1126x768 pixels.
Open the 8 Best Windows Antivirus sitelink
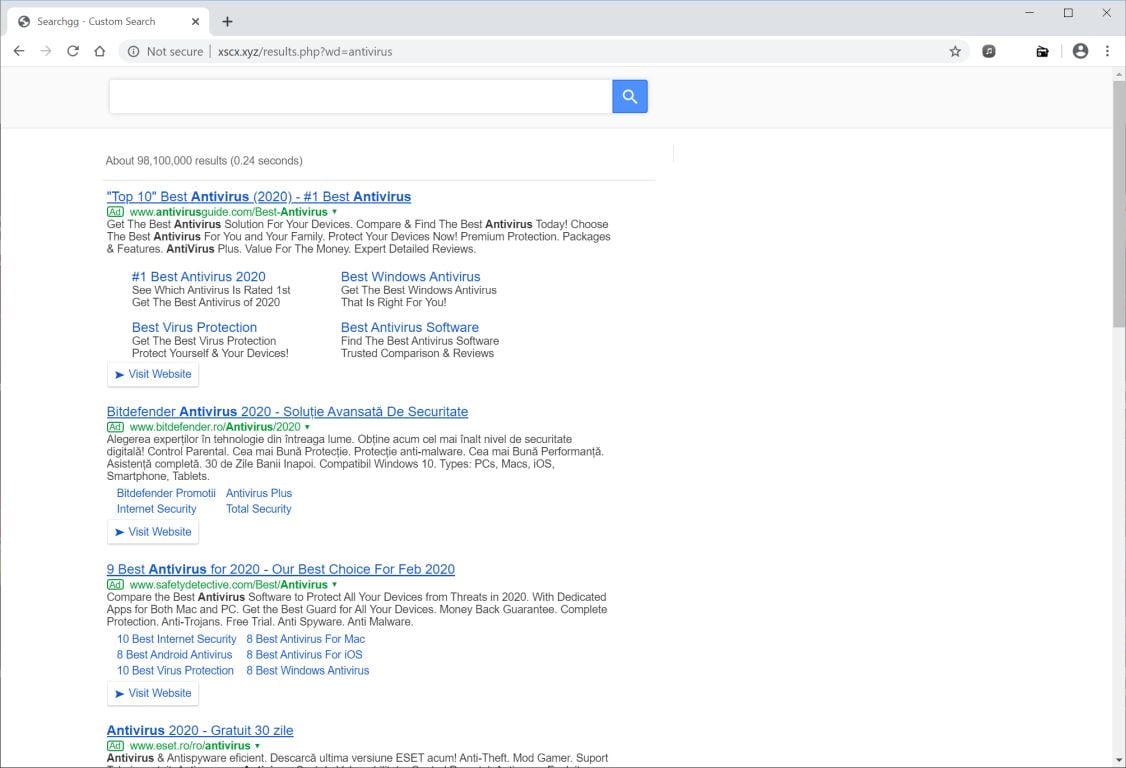point(308,671)
